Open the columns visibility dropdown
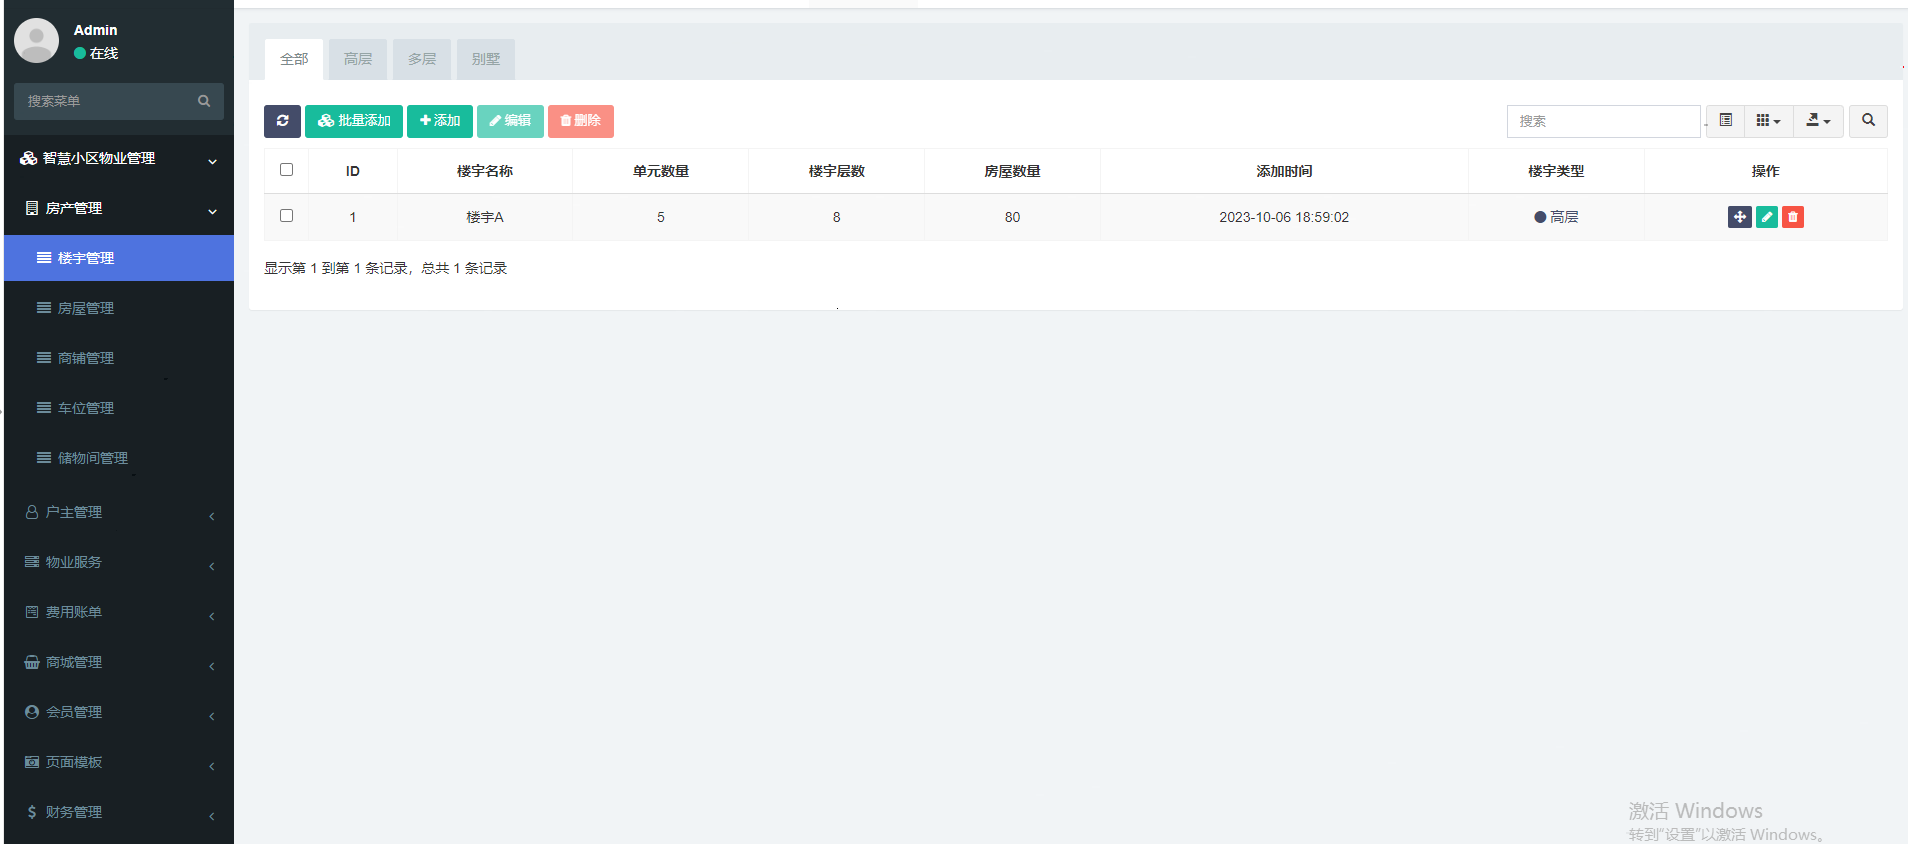1908x844 pixels. click(x=1768, y=121)
